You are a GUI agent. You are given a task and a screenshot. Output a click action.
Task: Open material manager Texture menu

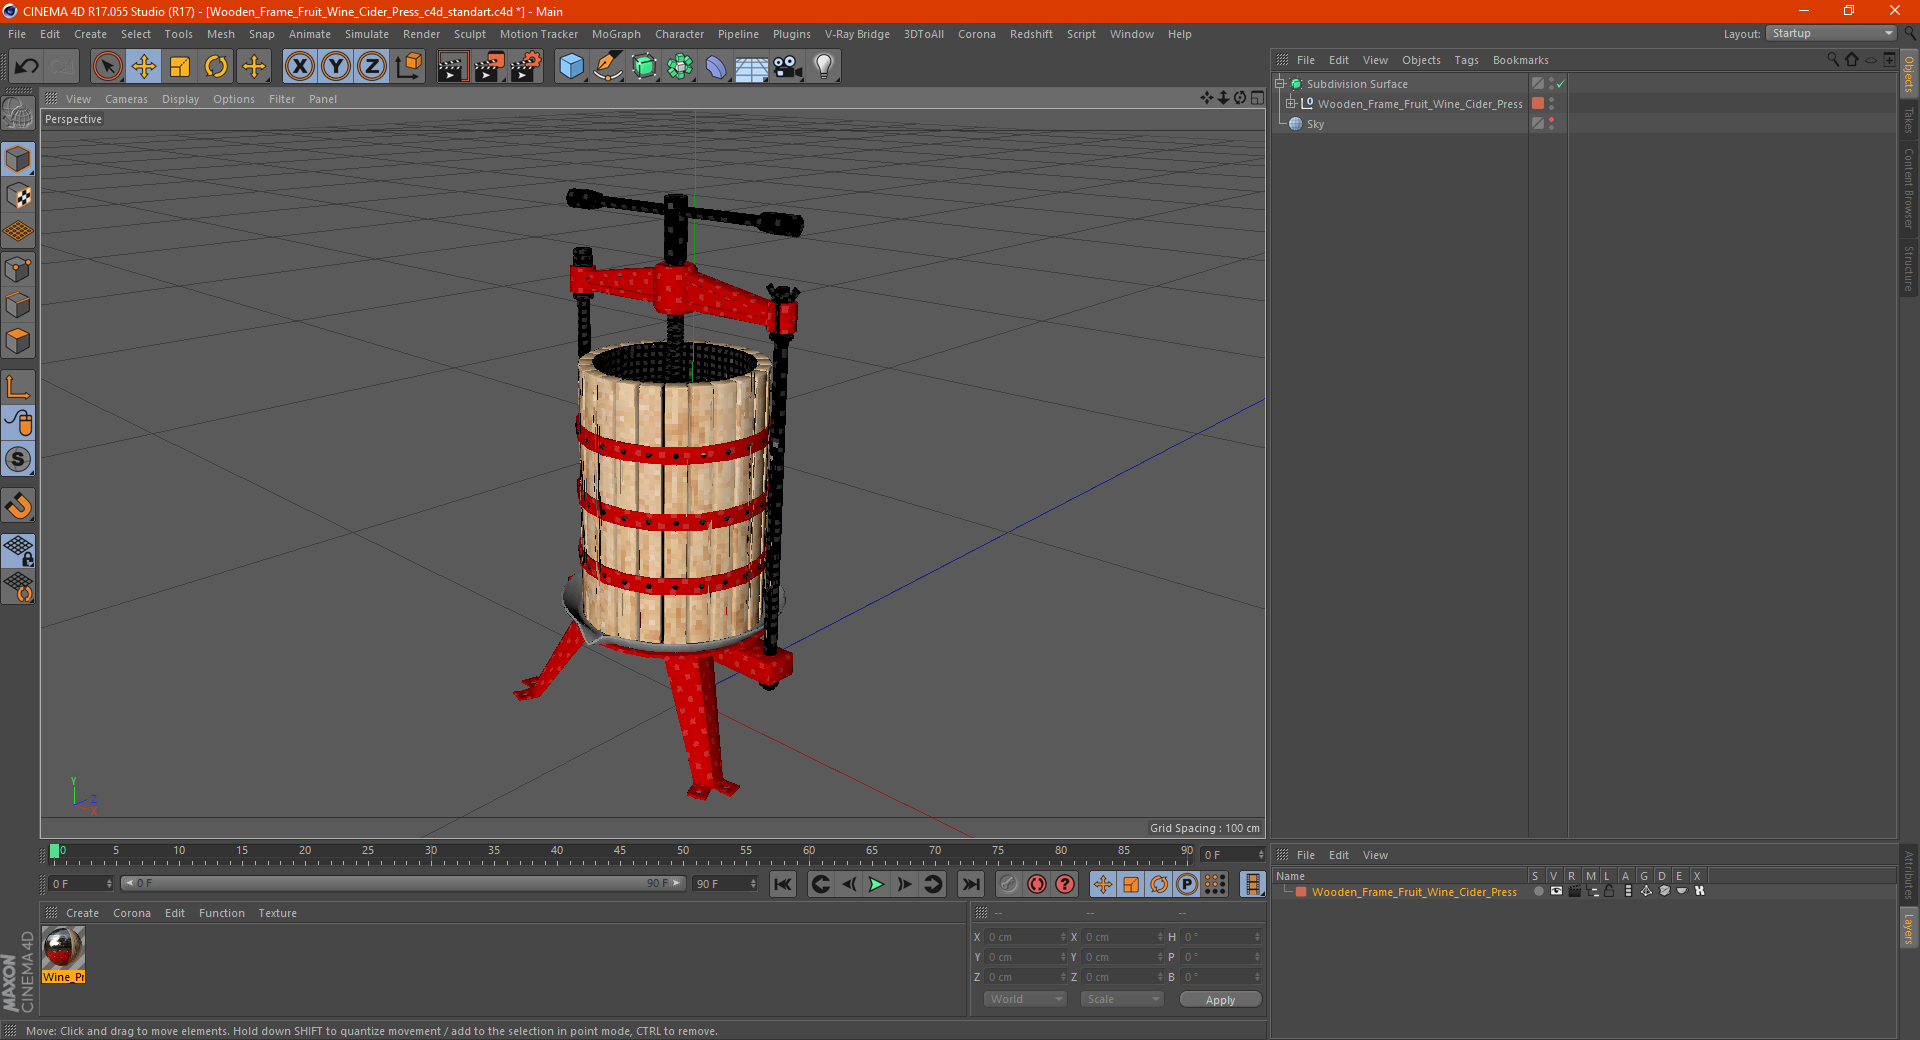coord(277,913)
